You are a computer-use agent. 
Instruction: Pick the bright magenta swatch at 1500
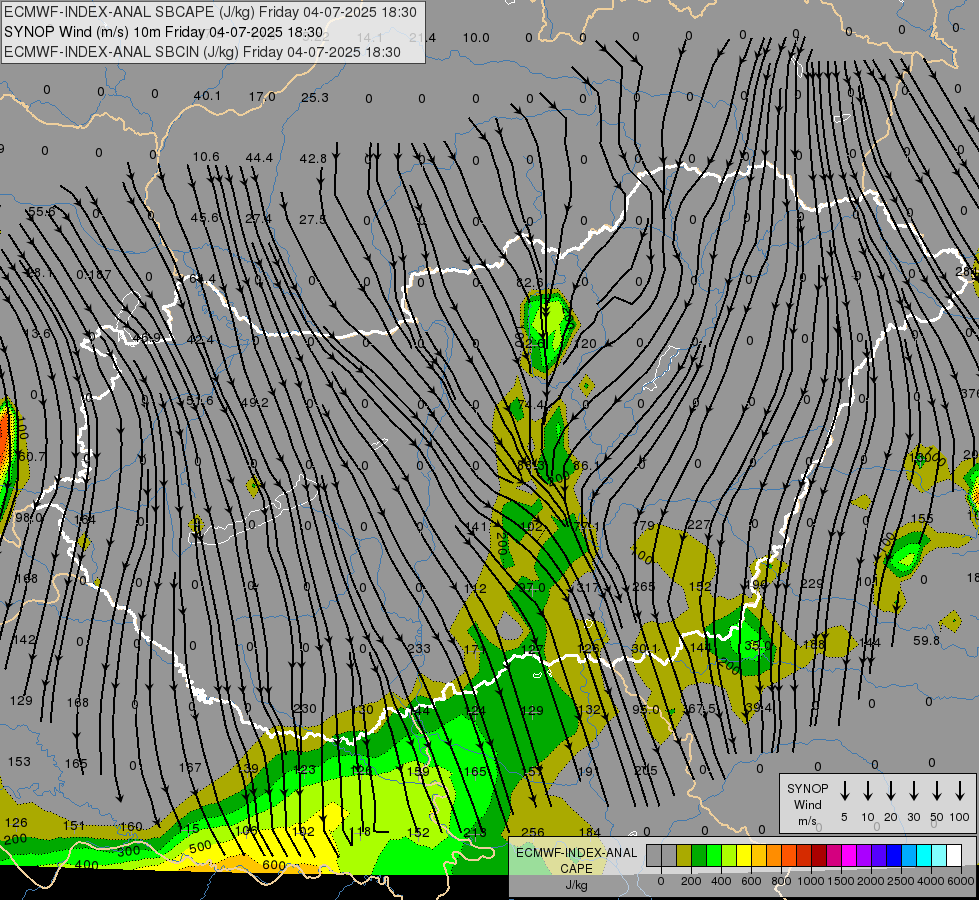(849, 856)
